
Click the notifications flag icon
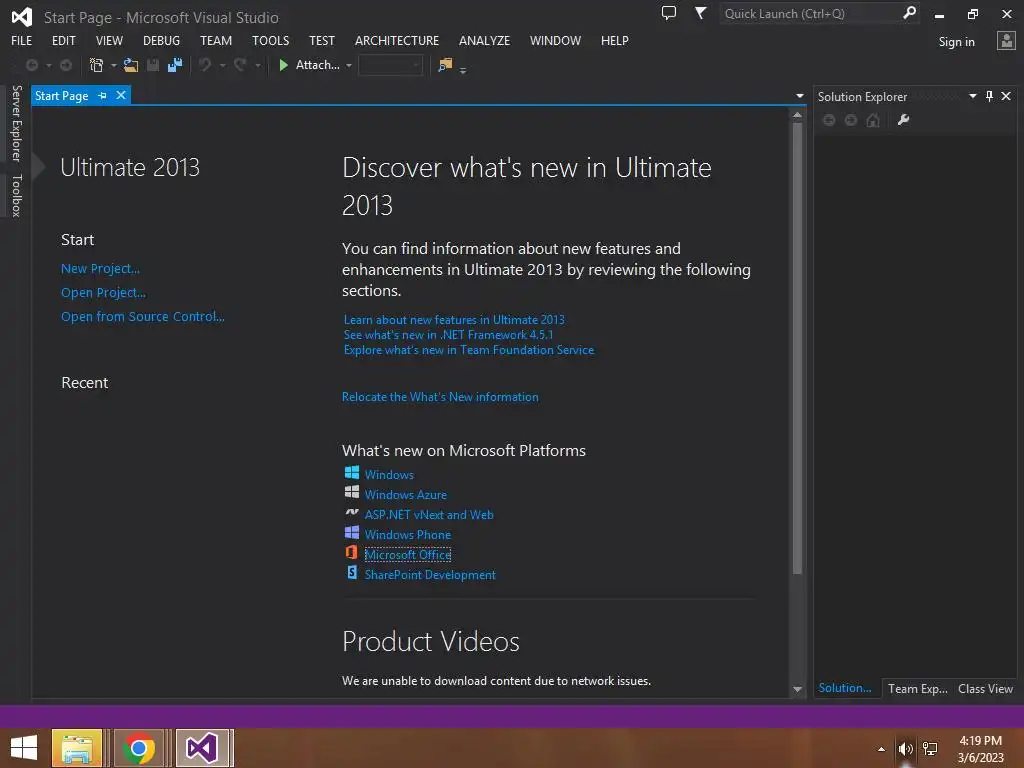[700, 13]
